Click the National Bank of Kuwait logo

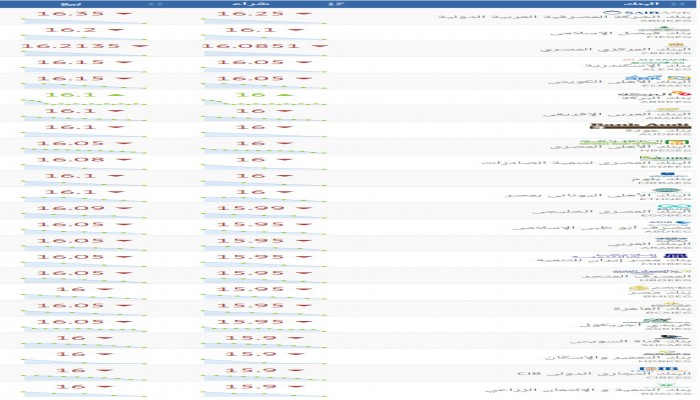[637, 78]
